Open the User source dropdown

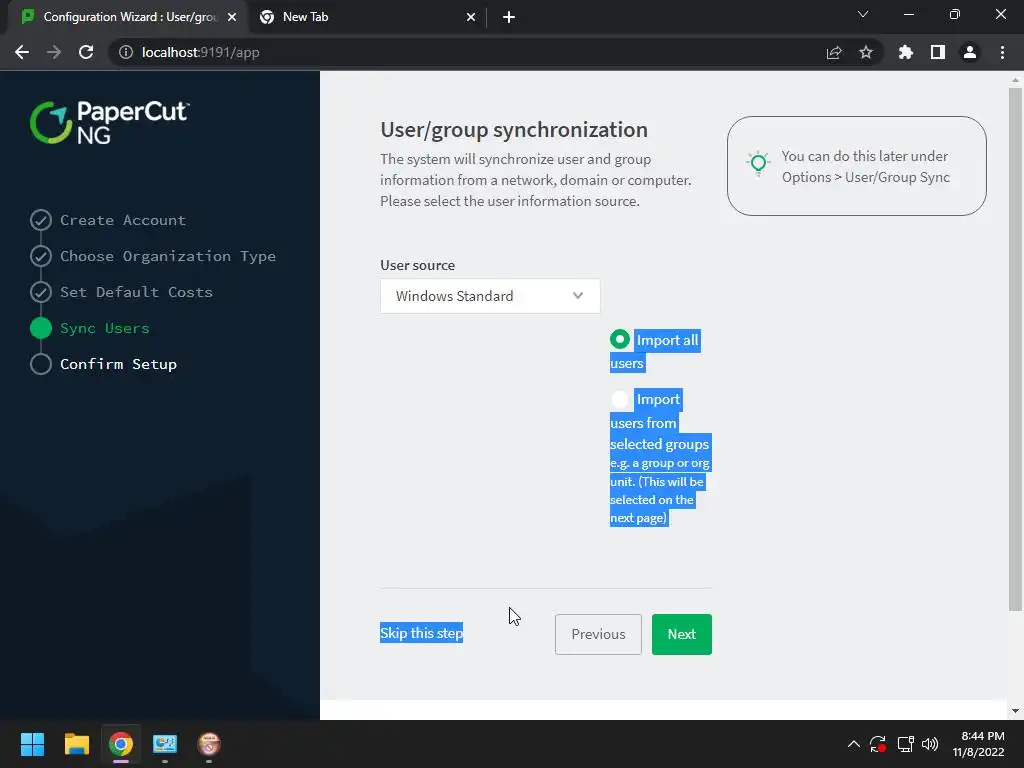[x=490, y=296]
